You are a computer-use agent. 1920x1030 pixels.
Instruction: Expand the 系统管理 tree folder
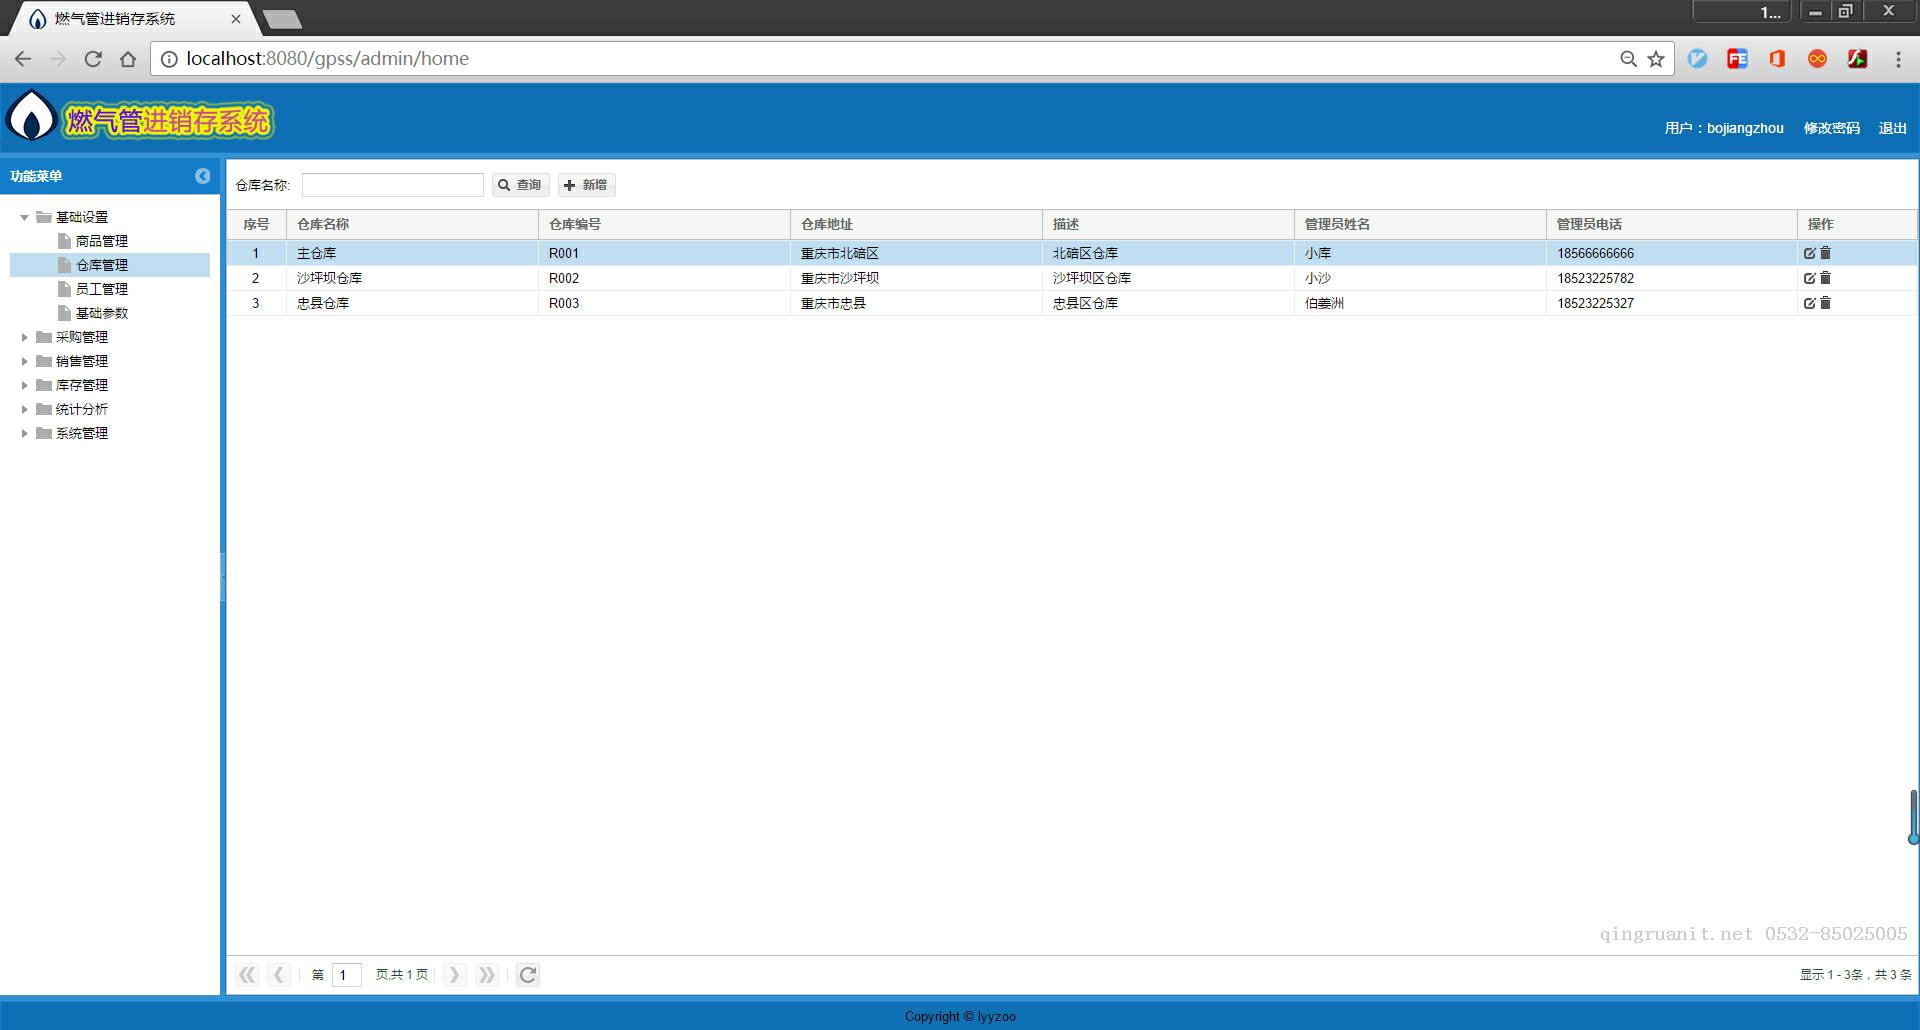tap(25, 433)
